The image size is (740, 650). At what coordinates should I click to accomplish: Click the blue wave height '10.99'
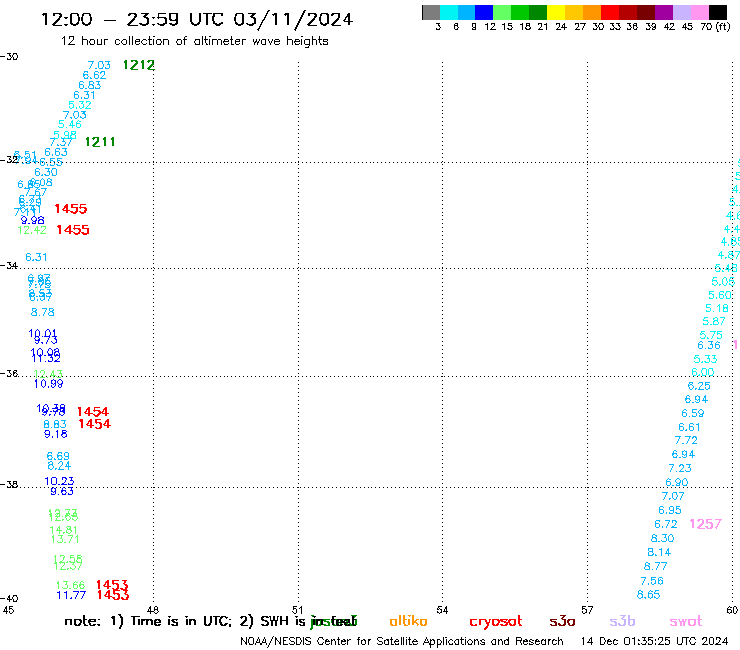48,384
